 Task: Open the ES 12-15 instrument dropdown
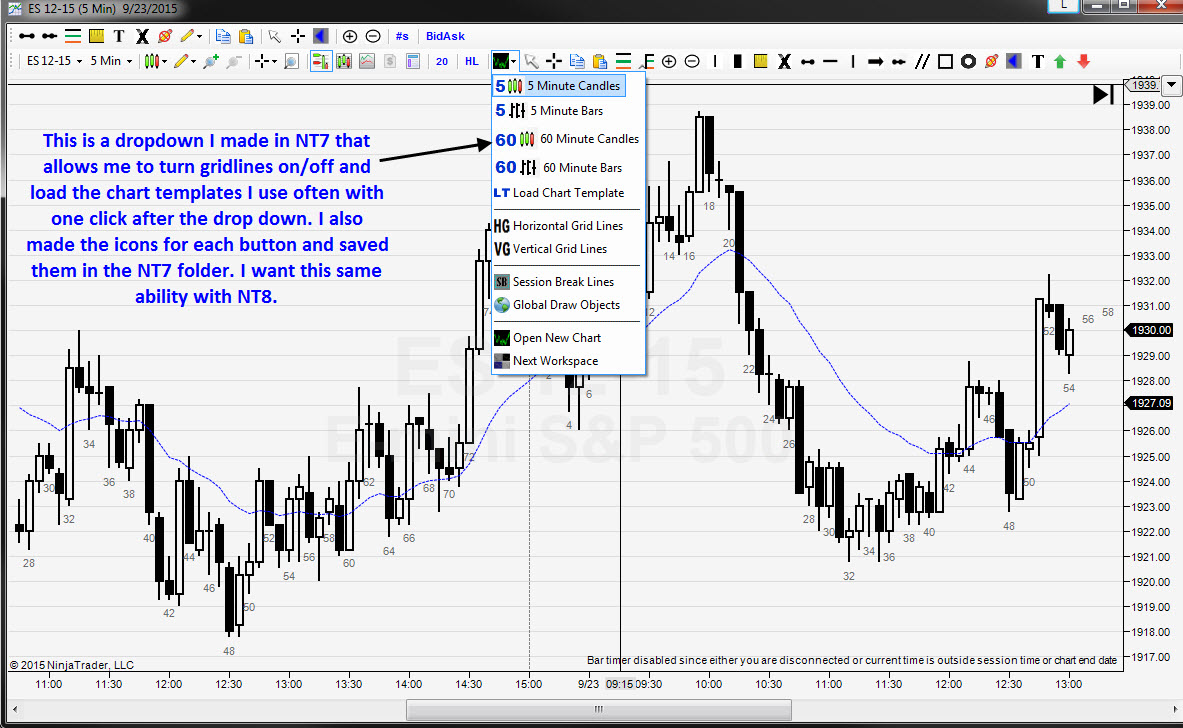click(x=54, y=61)
